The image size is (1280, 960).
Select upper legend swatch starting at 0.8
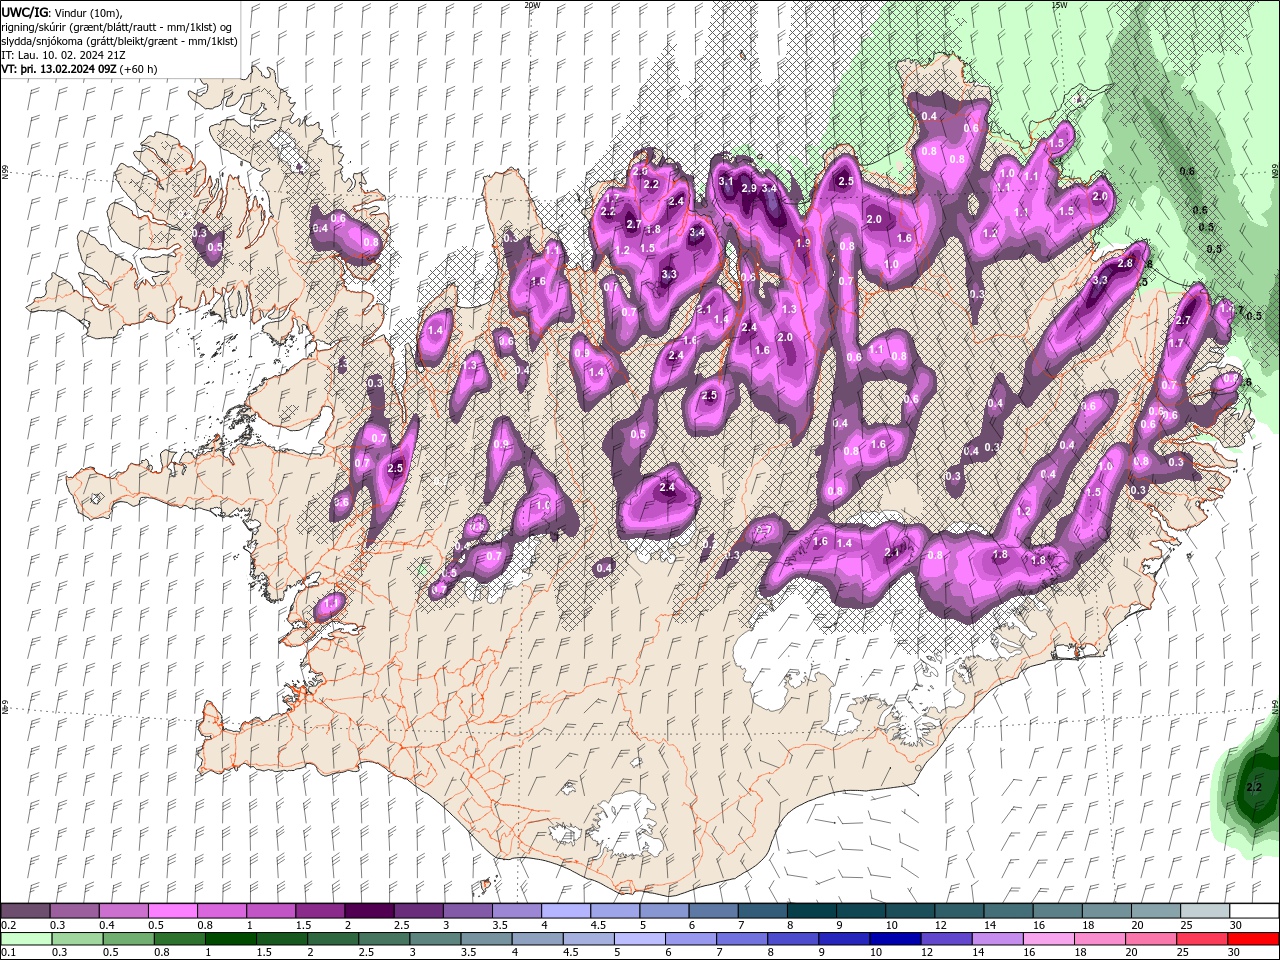[221, 911]
